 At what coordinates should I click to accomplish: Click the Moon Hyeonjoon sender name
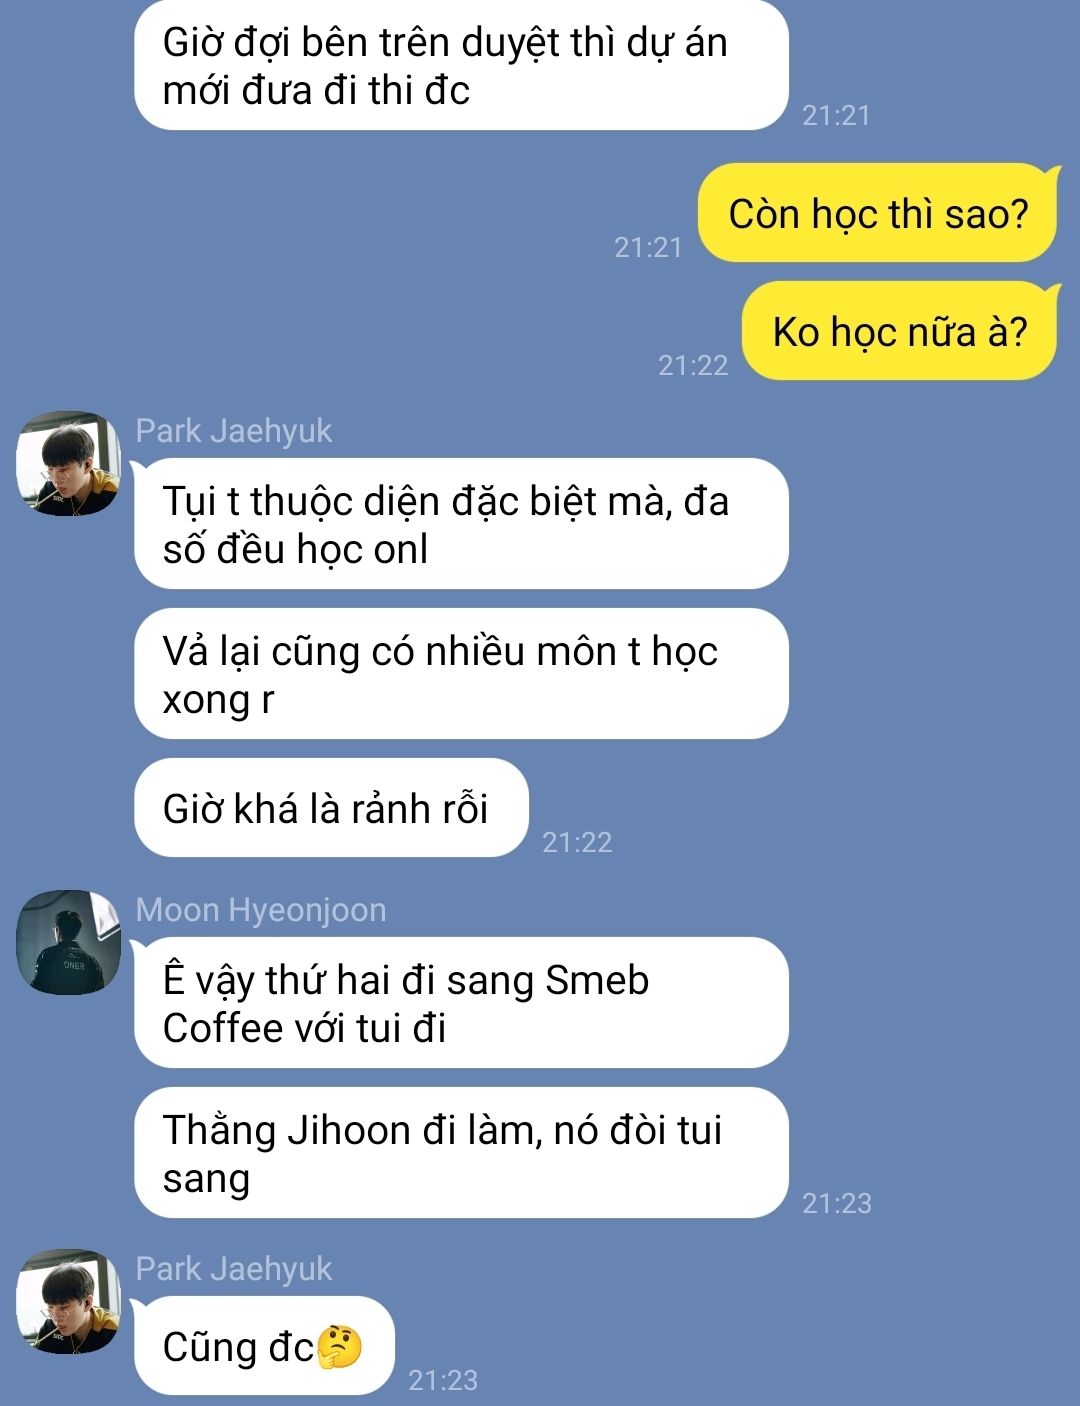260,910
